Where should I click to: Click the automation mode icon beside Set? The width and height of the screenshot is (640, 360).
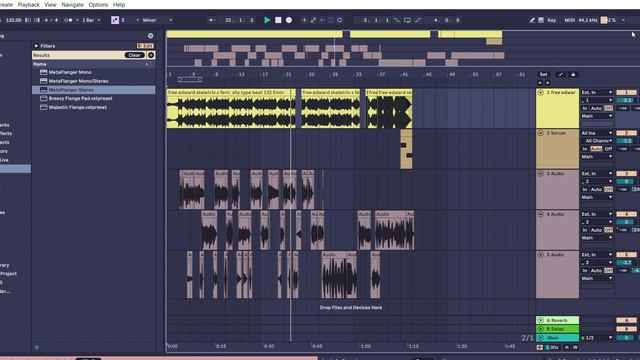(x=560, y=75)
